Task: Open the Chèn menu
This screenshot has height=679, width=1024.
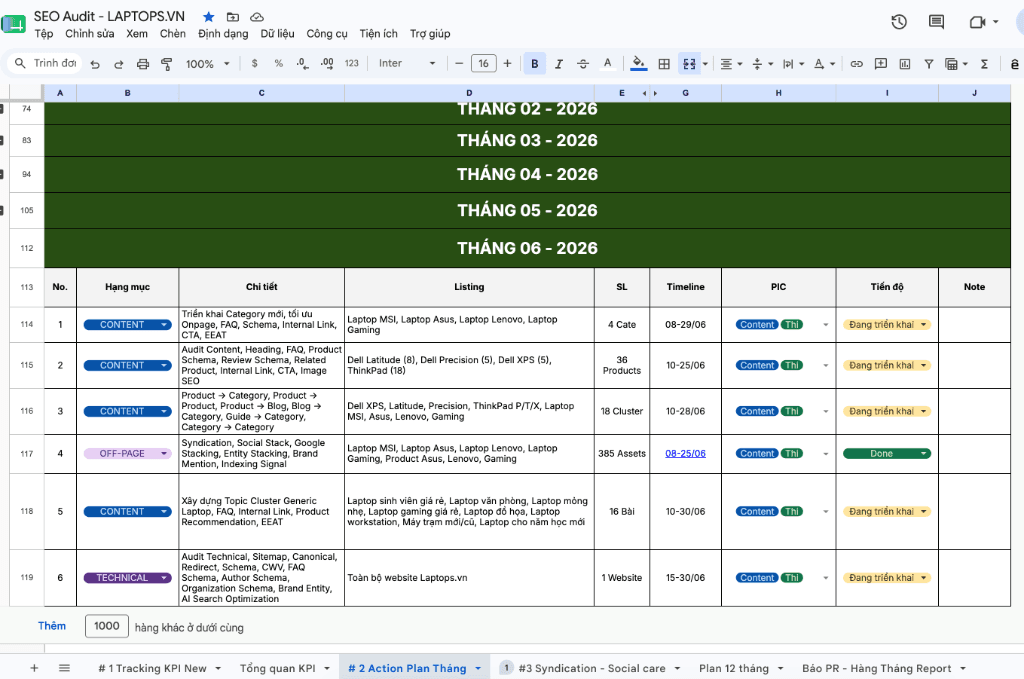Action: click(x=172, y=34)
